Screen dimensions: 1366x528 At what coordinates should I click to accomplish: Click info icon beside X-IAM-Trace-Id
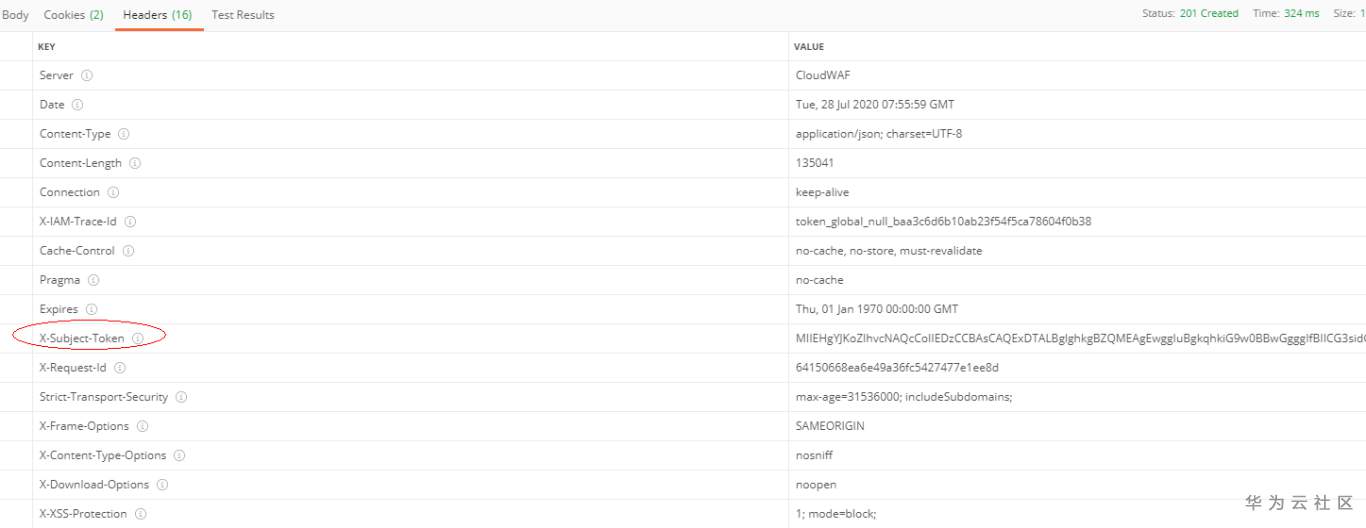pyautogui.click(x=130, y=222)
